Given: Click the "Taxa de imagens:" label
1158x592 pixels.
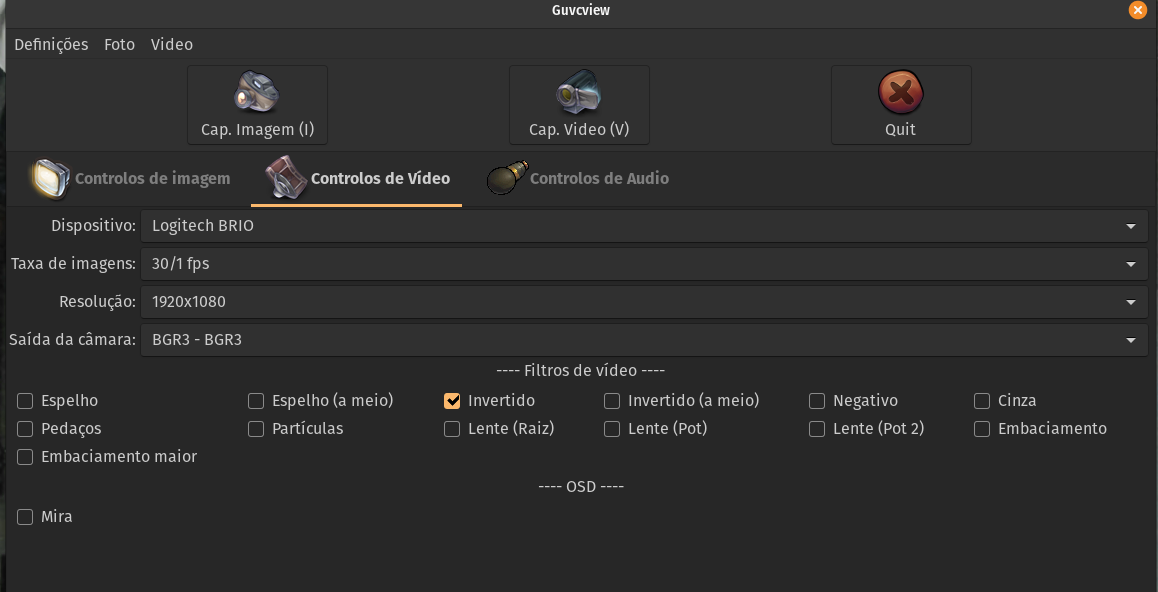Looking at the screenshot, I should point(74,264).
